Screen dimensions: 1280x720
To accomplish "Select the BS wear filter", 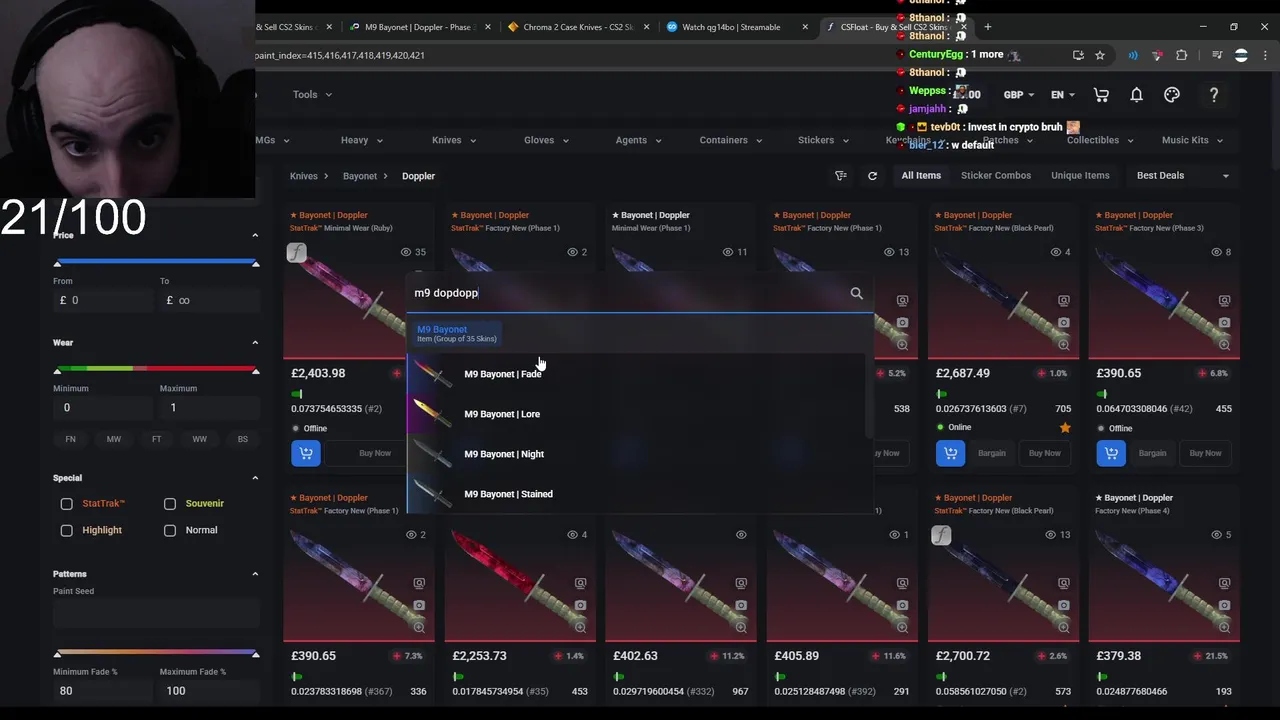I will 242,439.
